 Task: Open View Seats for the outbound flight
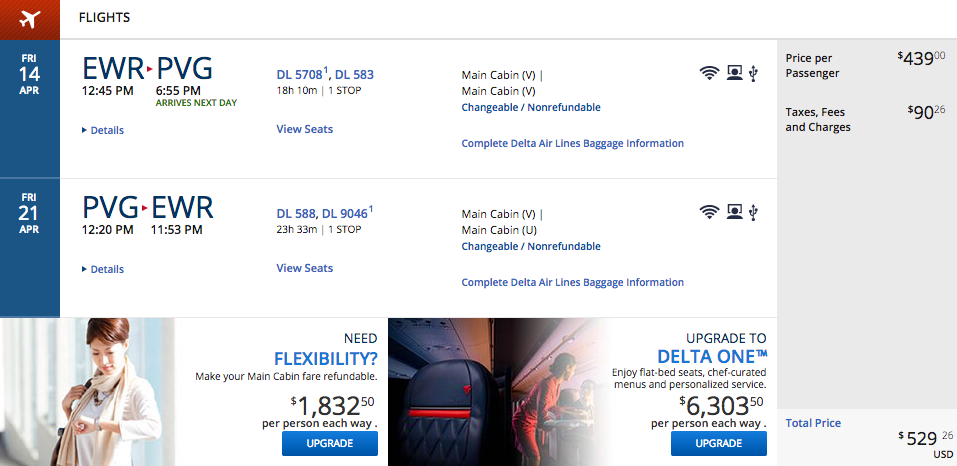(x=304, y=129)
